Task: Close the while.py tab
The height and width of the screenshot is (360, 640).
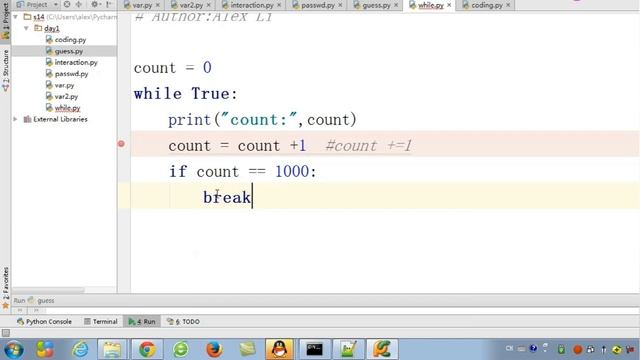Action: pyautogui.click(x=449, y=5)
